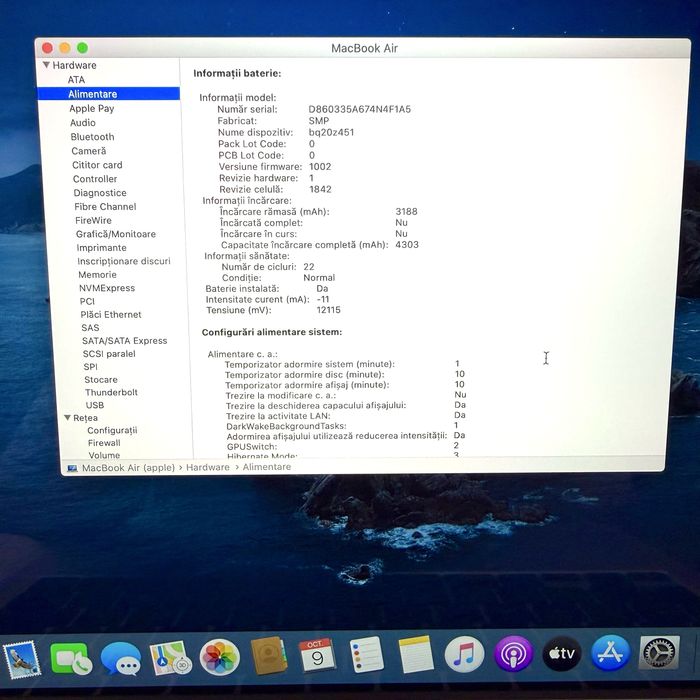Click the Fabricat value SMP
The height and width of the screenshot is (700, 700).
point(319,121)
